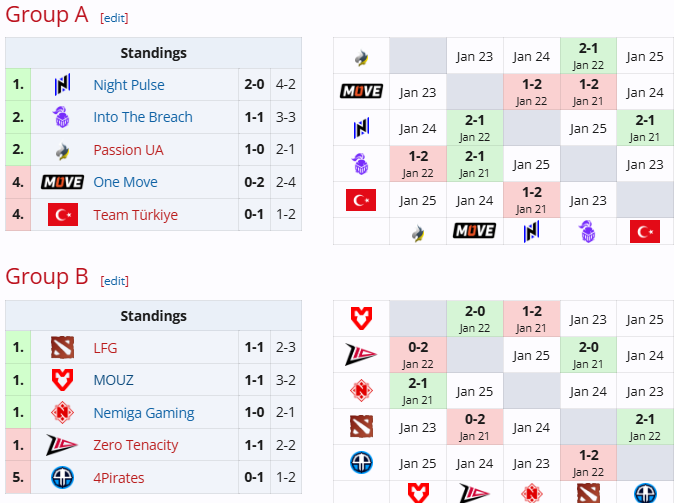Image resolution: width=674 pixels, height=503 pixels.
Task: Edit the Group A section
Action: (114, 18)
